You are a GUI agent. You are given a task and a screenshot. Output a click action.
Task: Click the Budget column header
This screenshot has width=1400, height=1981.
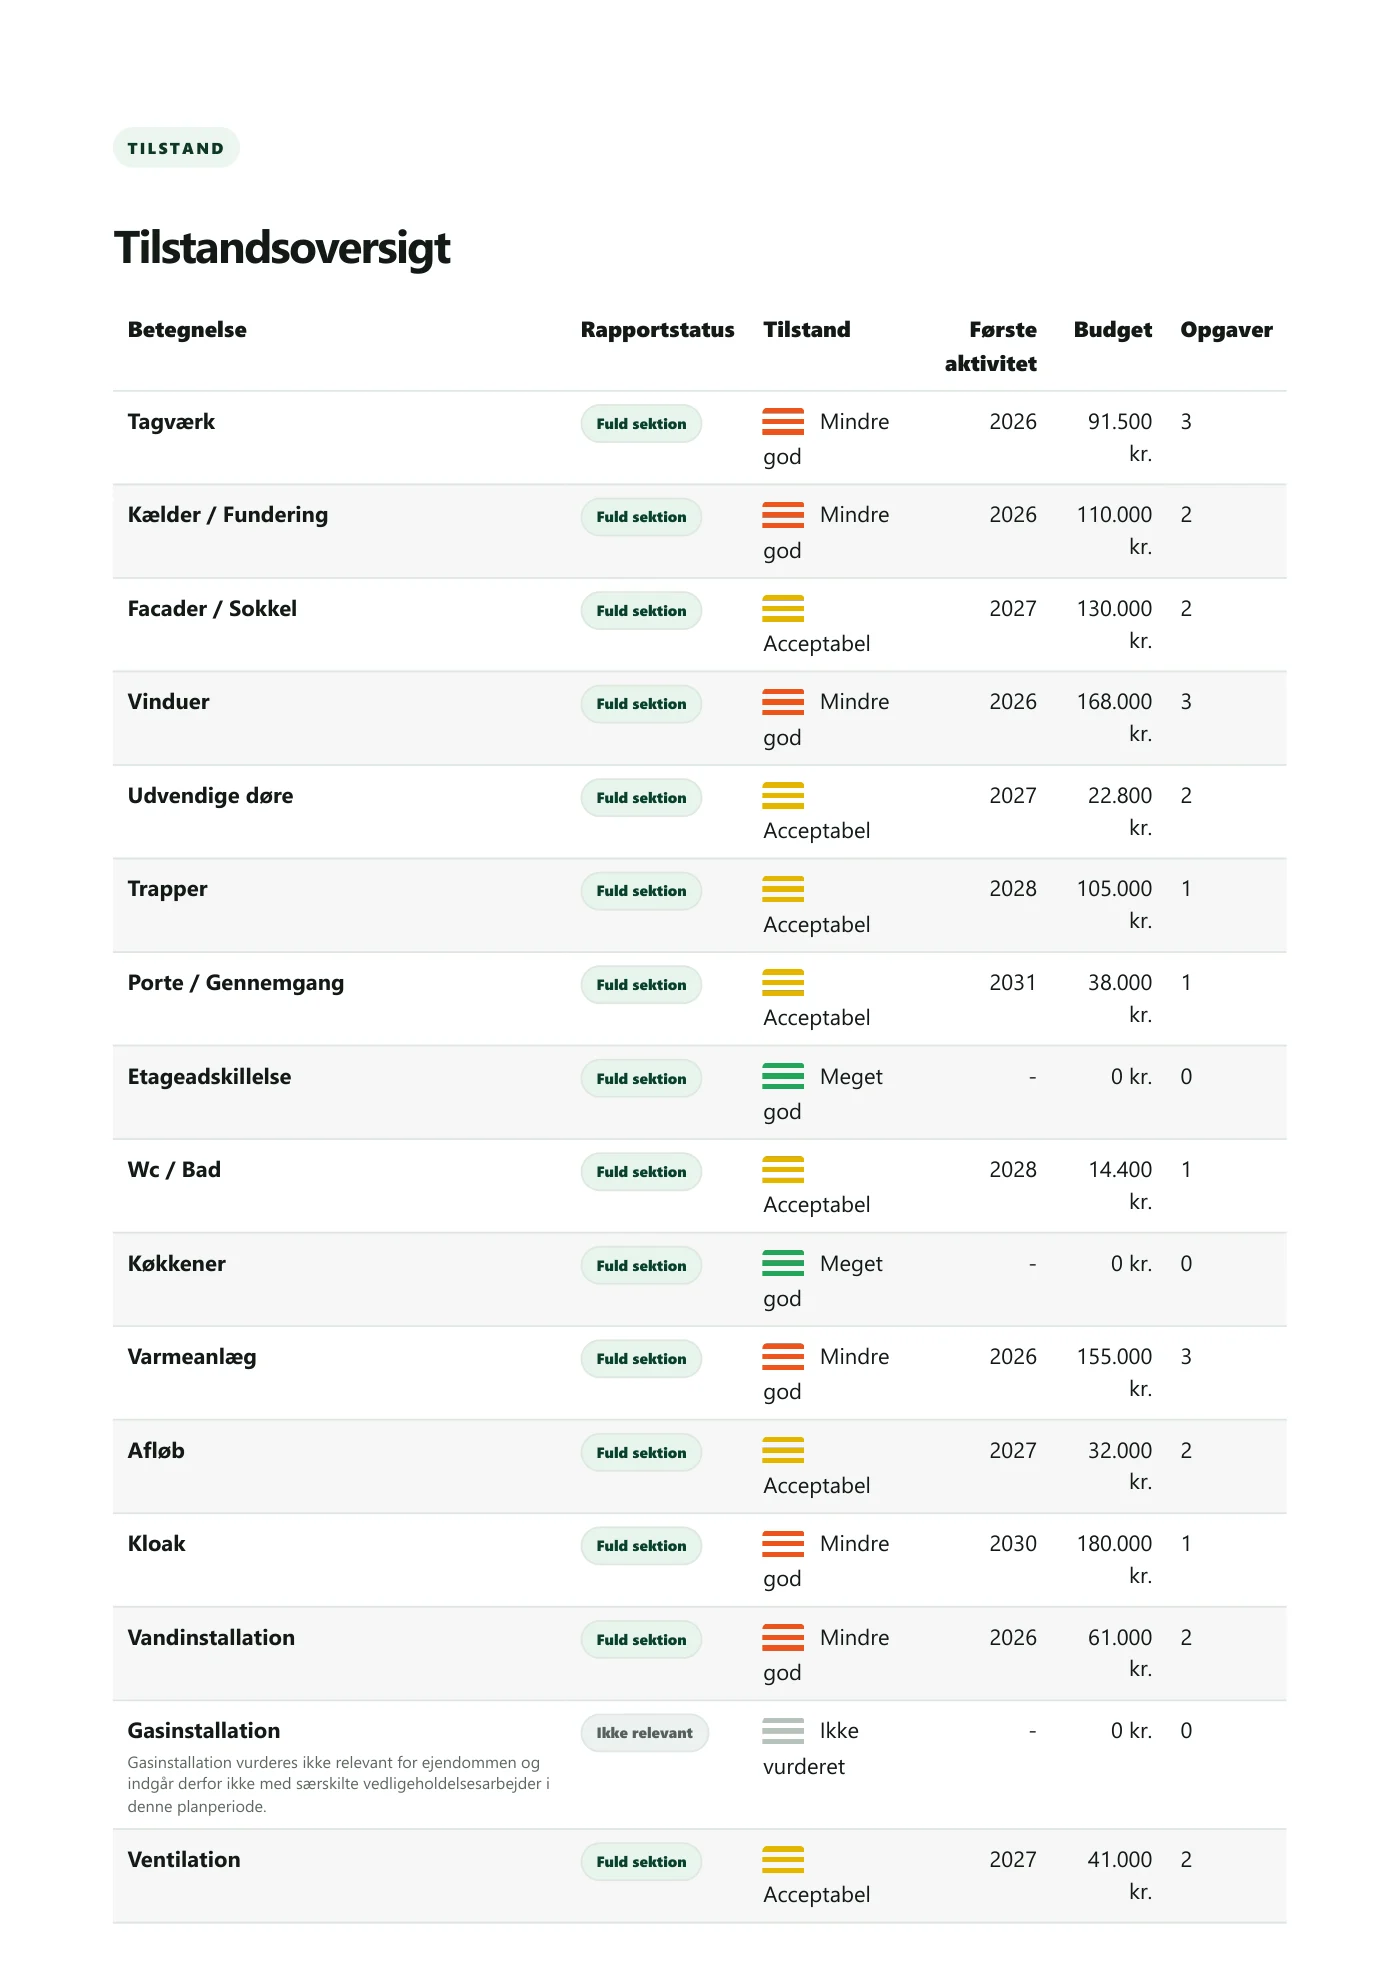coord(1112,330)
